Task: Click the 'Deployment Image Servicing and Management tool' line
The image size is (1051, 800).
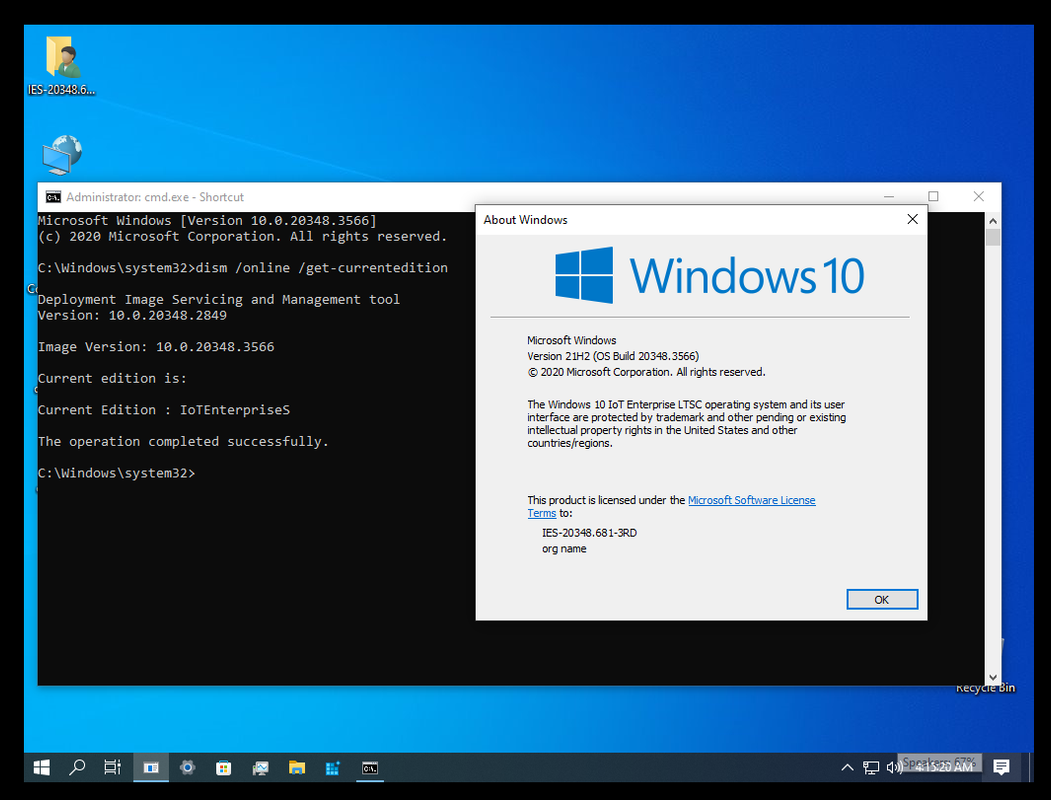Action: 219,299
